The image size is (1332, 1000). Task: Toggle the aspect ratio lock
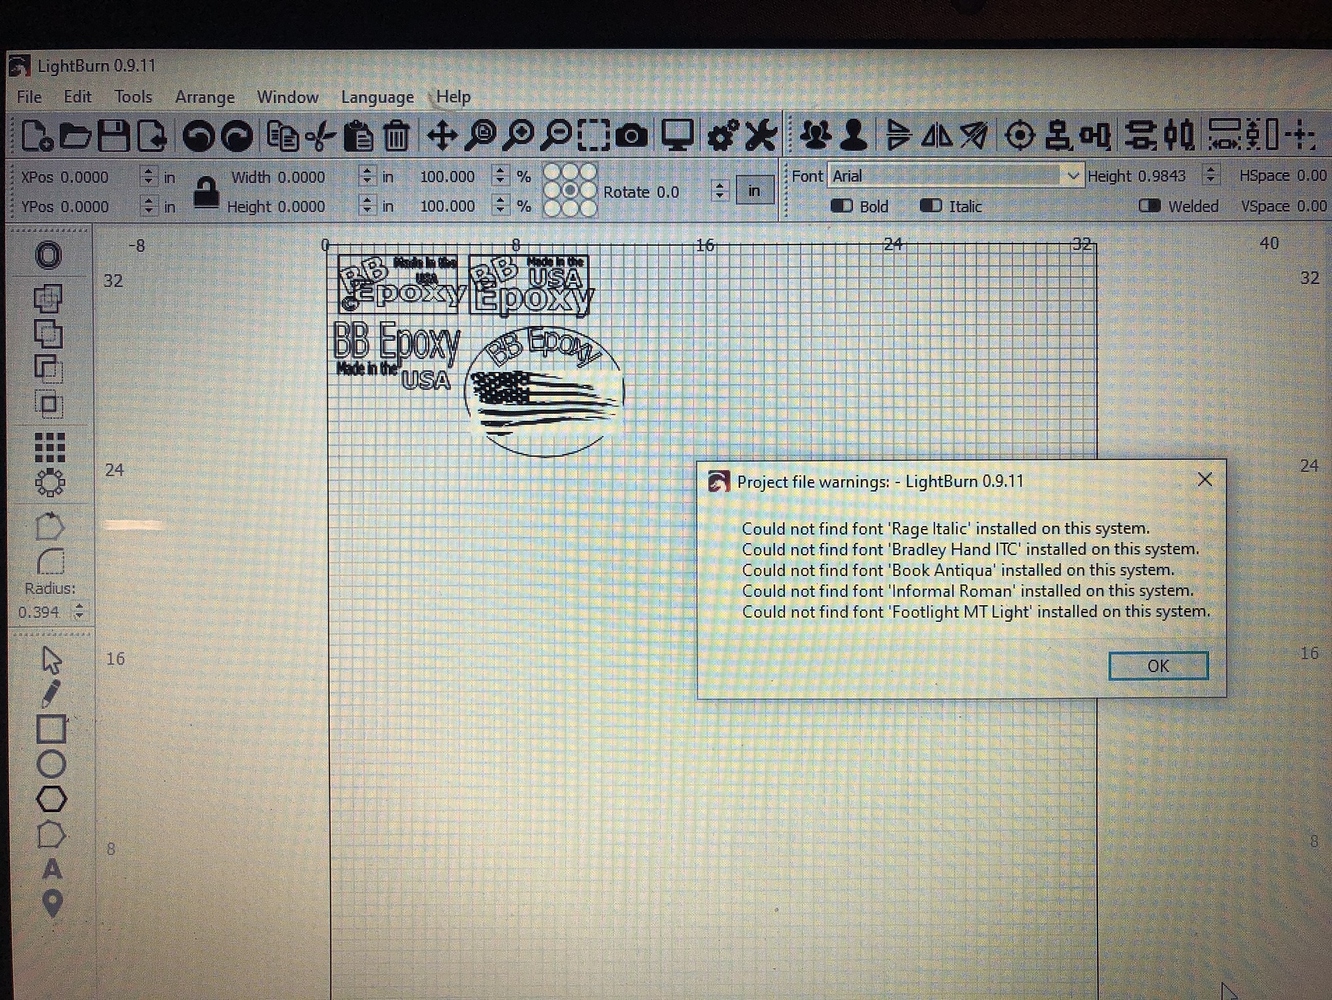[206, 191]
